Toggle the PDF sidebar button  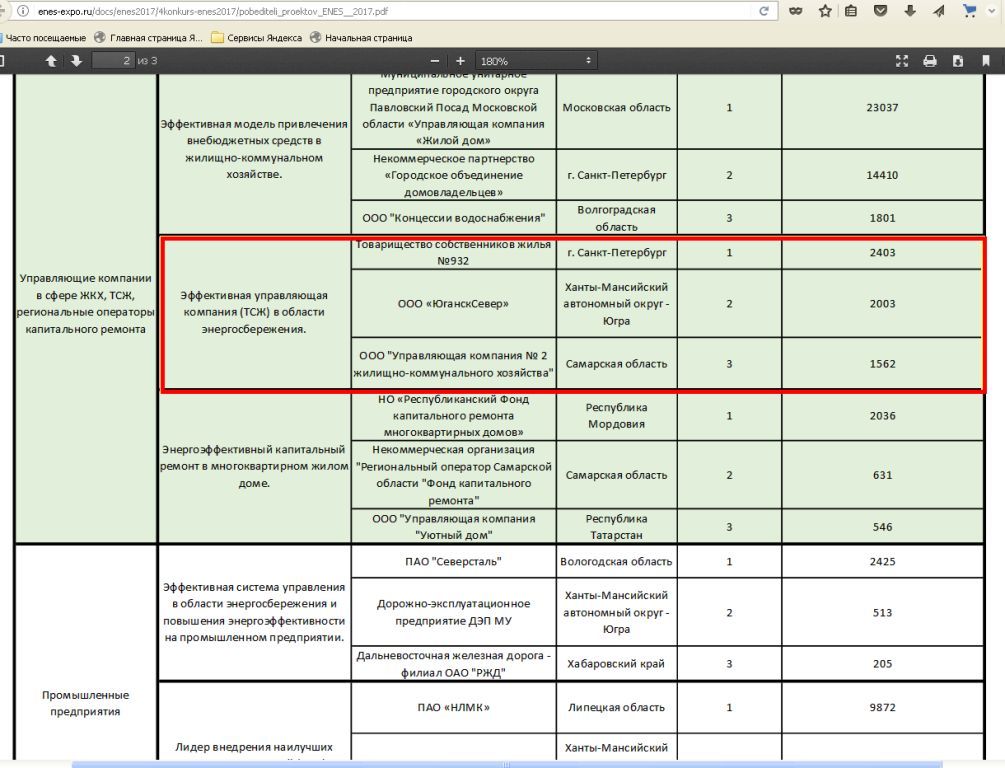(x=2, y=61)
